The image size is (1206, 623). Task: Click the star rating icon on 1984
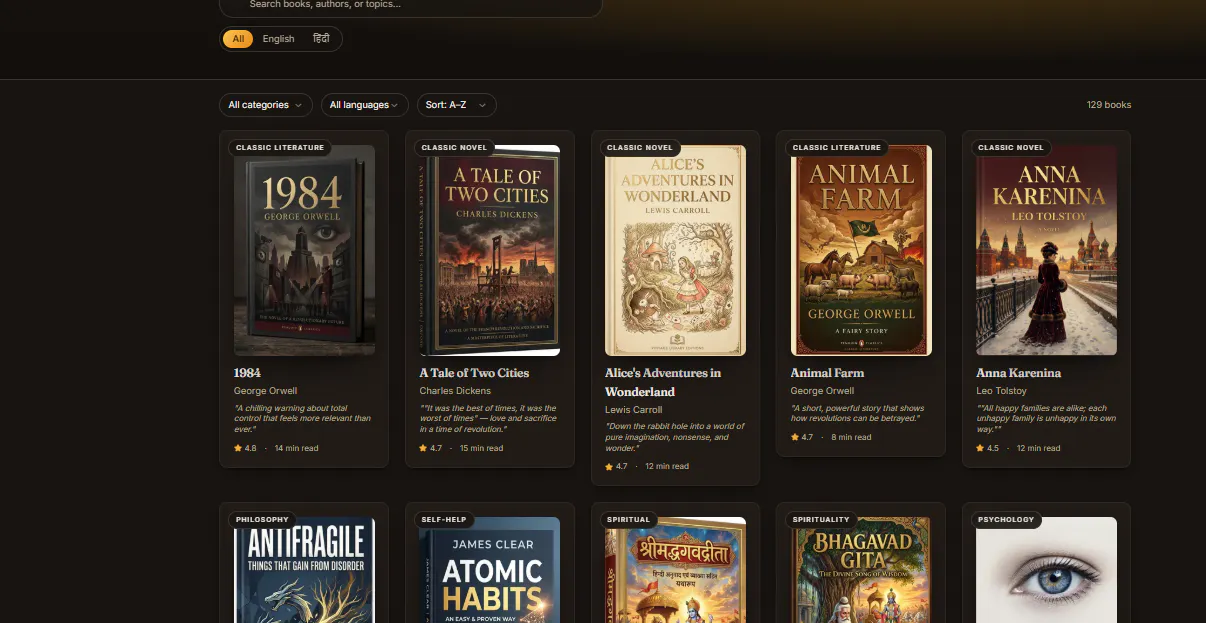(238, 448)
